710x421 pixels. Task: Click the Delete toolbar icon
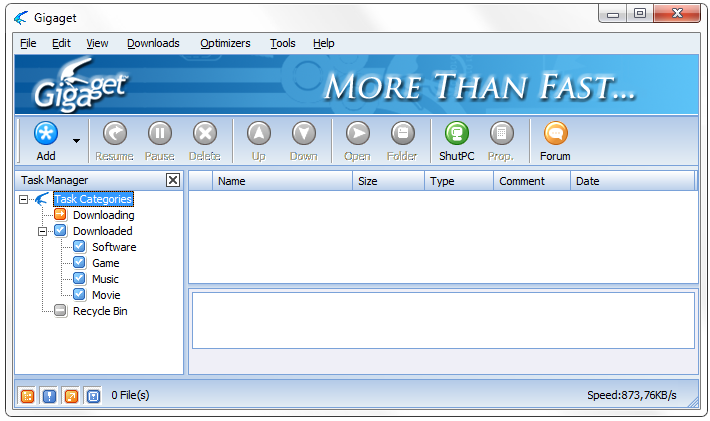click(x=205, y=134)
